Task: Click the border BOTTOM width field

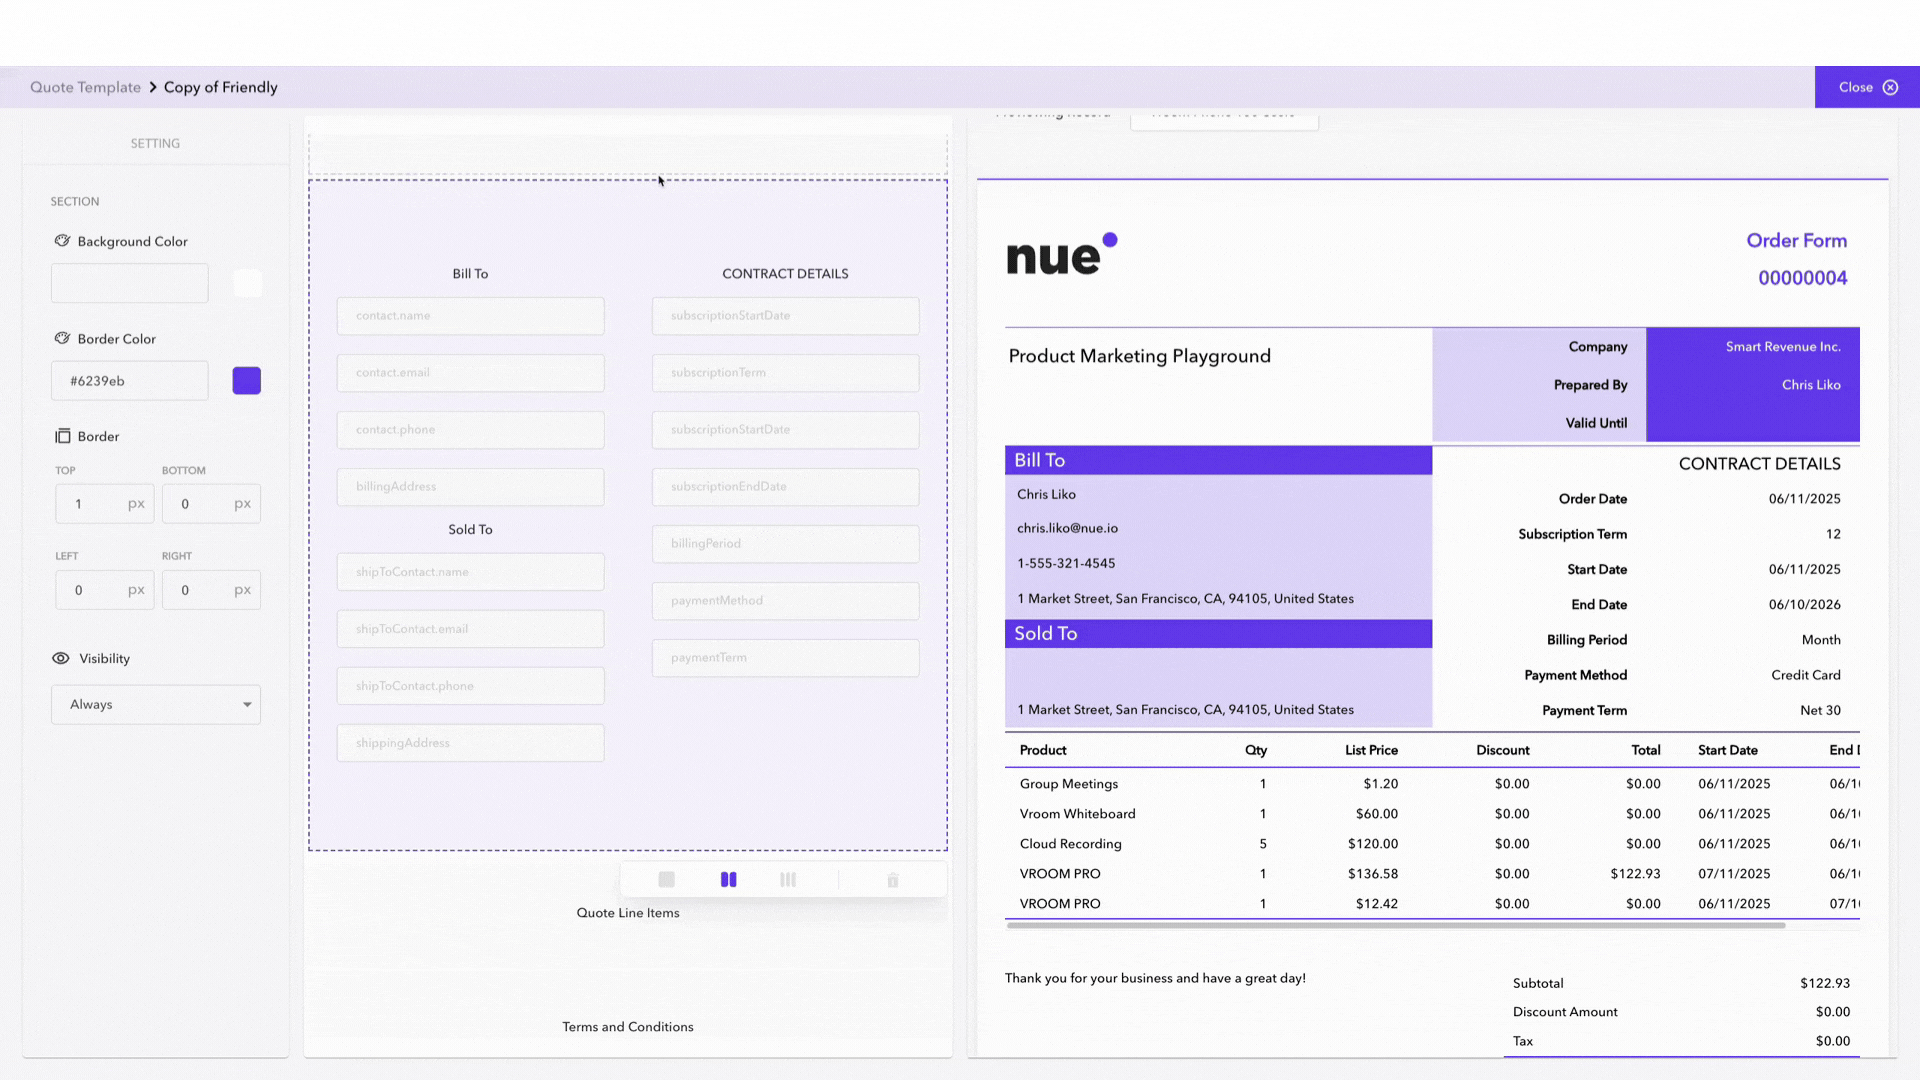Action: [x=211, y=504]
